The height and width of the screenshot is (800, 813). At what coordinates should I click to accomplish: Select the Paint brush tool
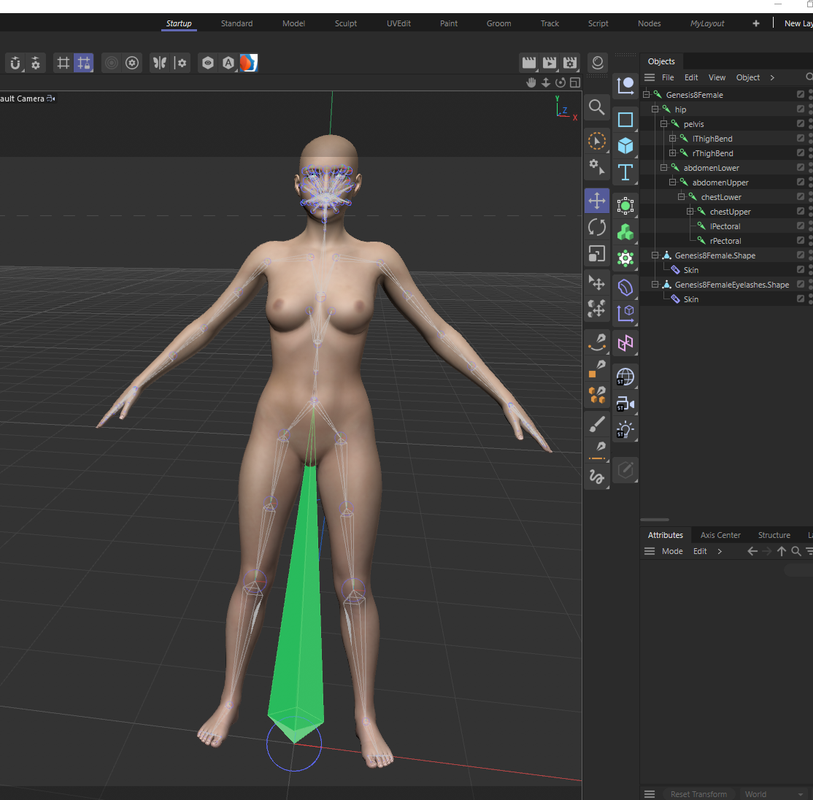click(x=597, y=424)
